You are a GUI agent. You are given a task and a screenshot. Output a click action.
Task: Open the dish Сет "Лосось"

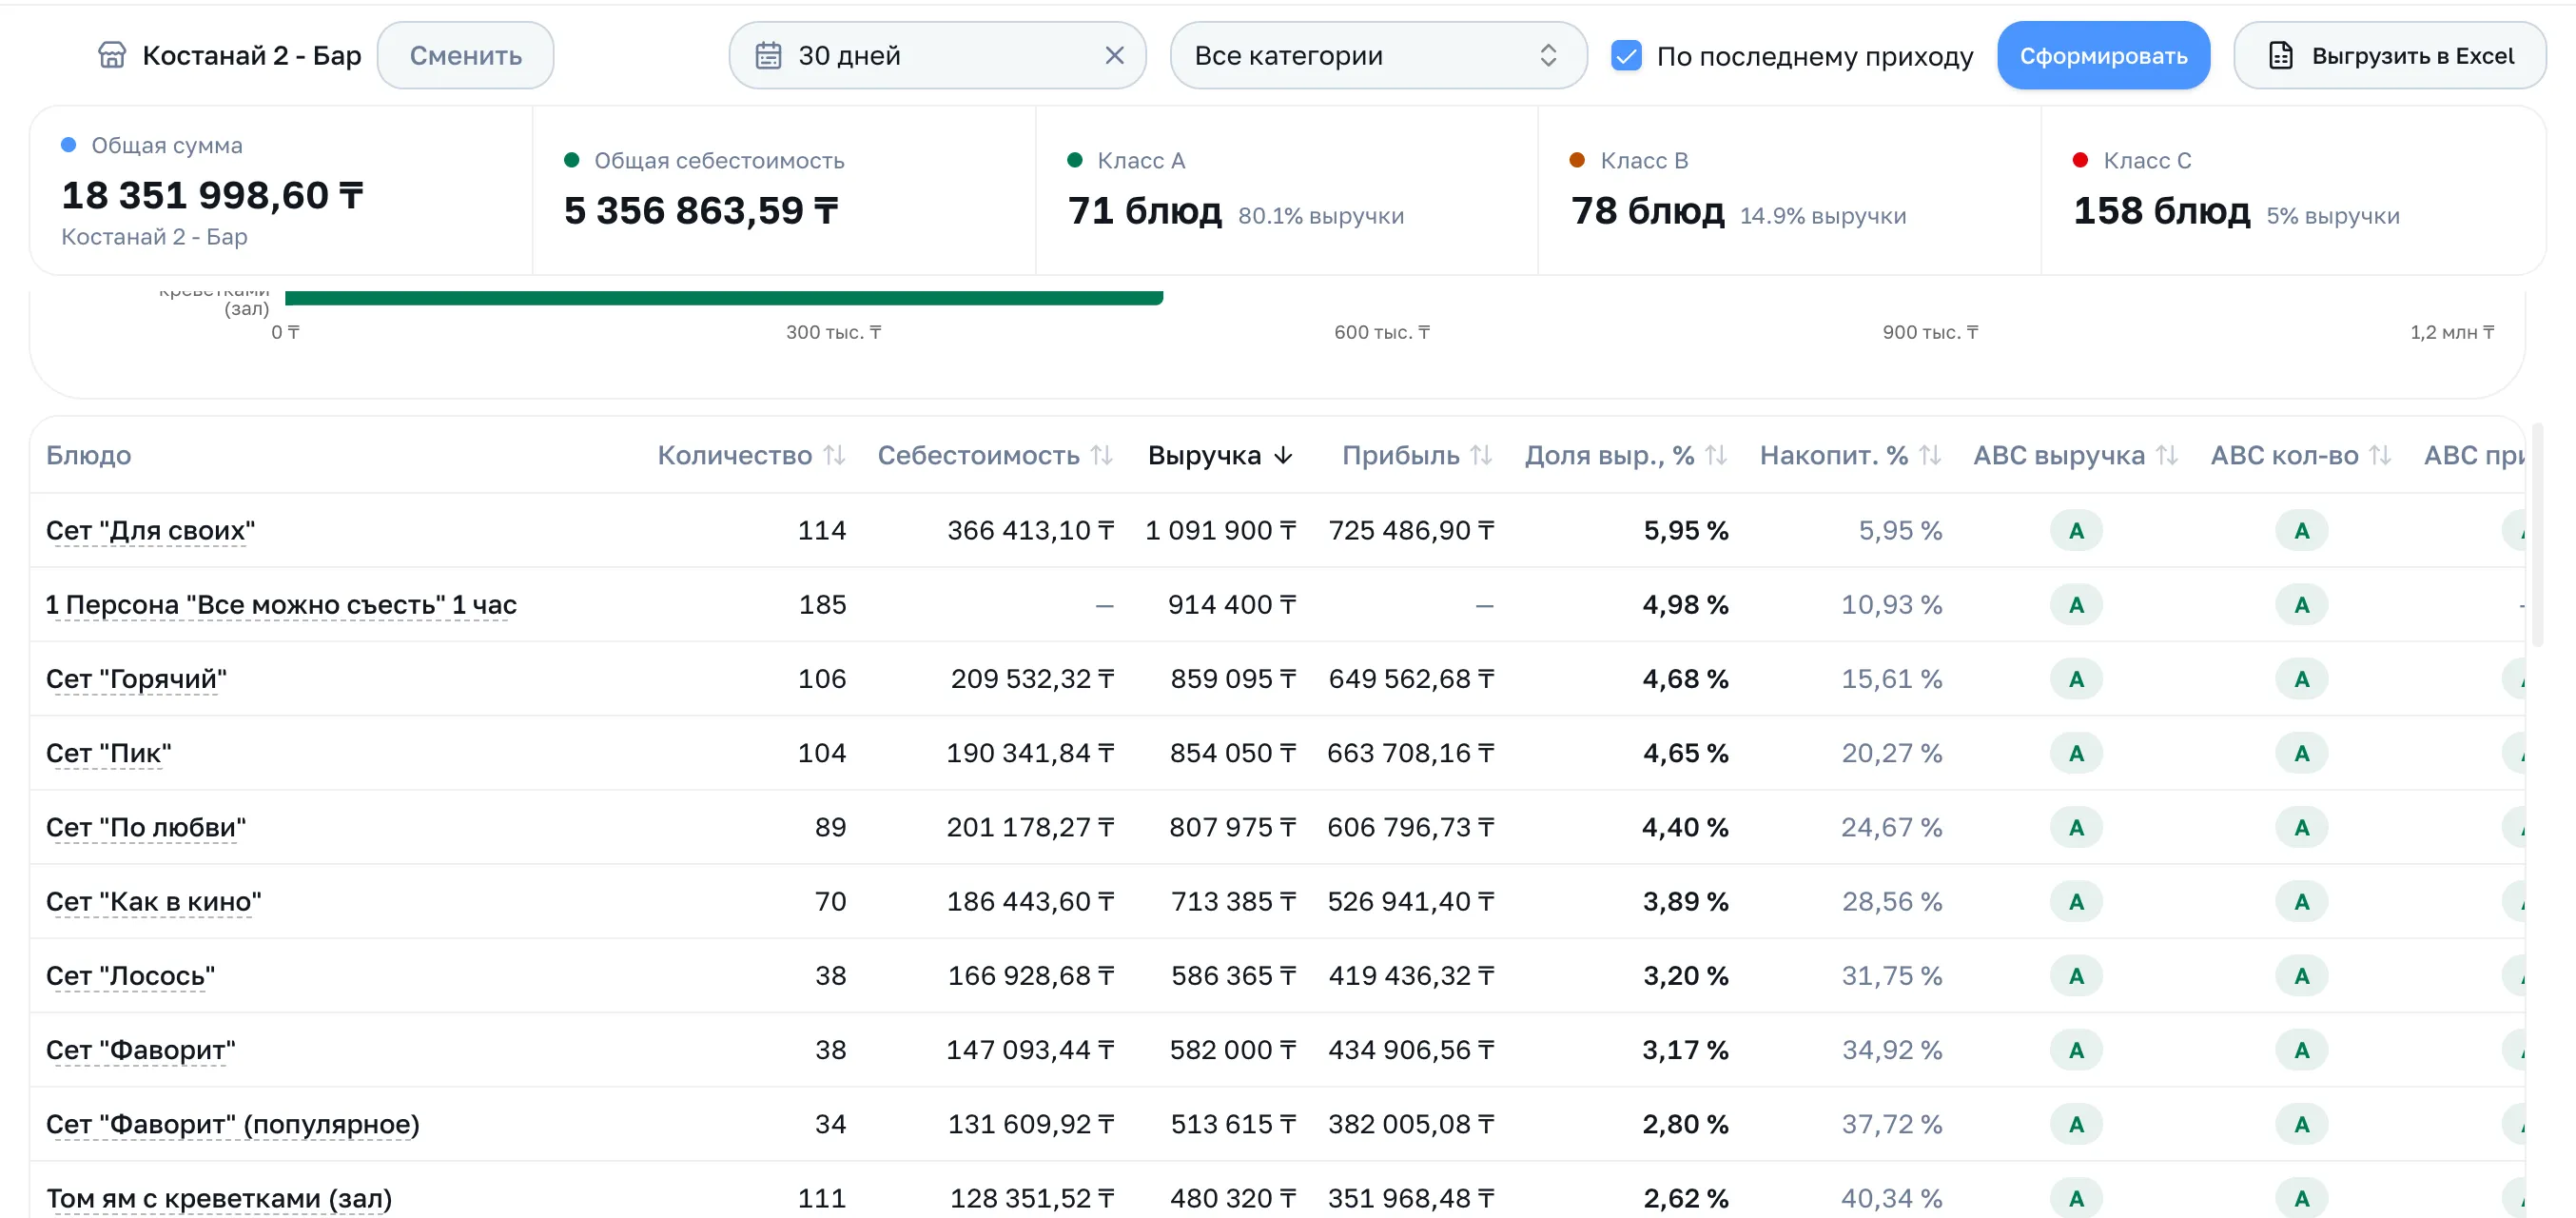[x=130, y=975]
